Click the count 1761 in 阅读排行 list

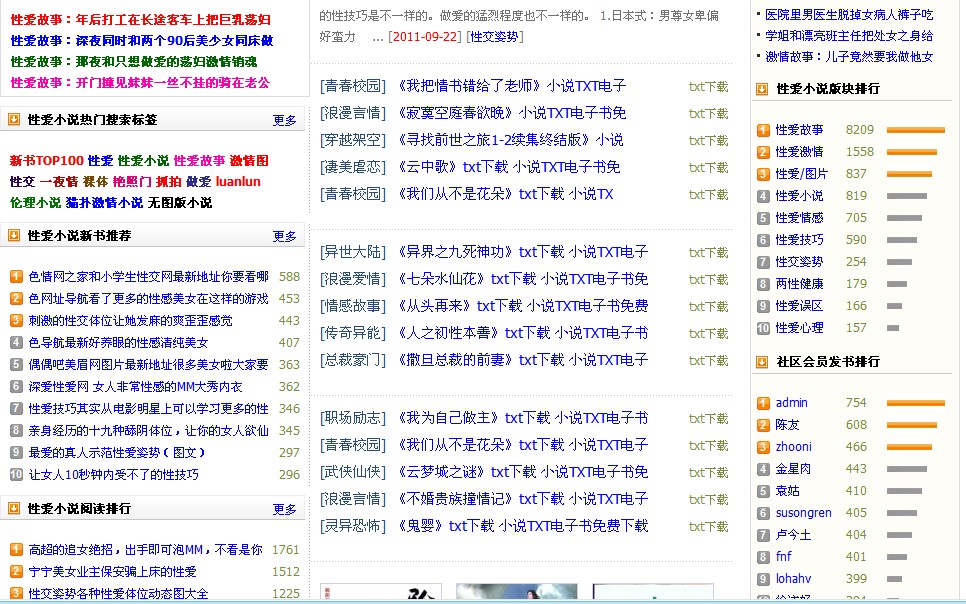(286, 550)
